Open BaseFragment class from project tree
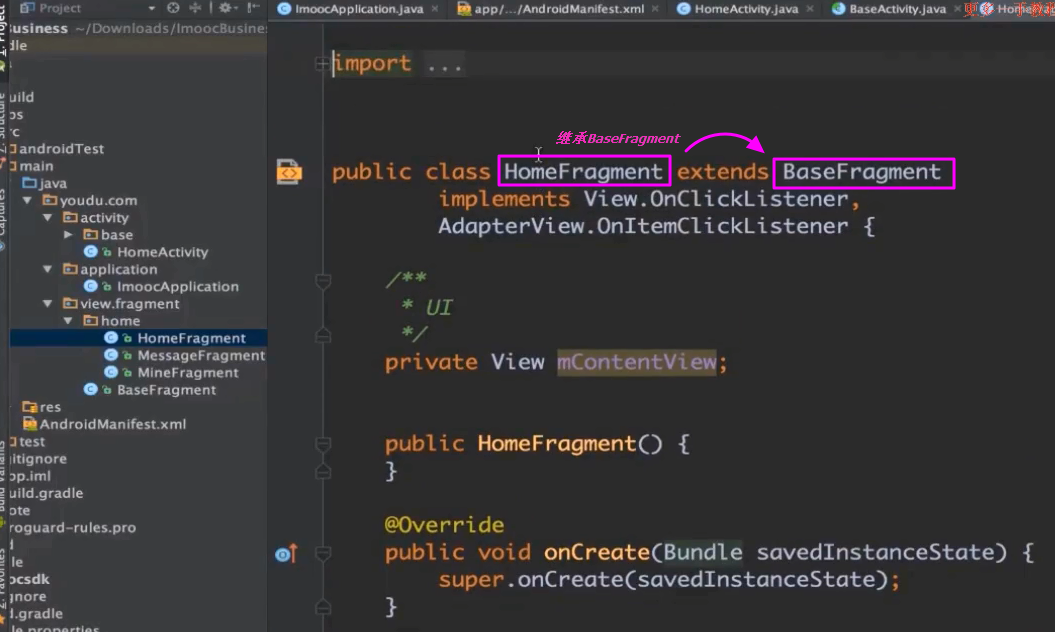The height and width of the screenshot is (632, 1055). (x=166, y=390)
